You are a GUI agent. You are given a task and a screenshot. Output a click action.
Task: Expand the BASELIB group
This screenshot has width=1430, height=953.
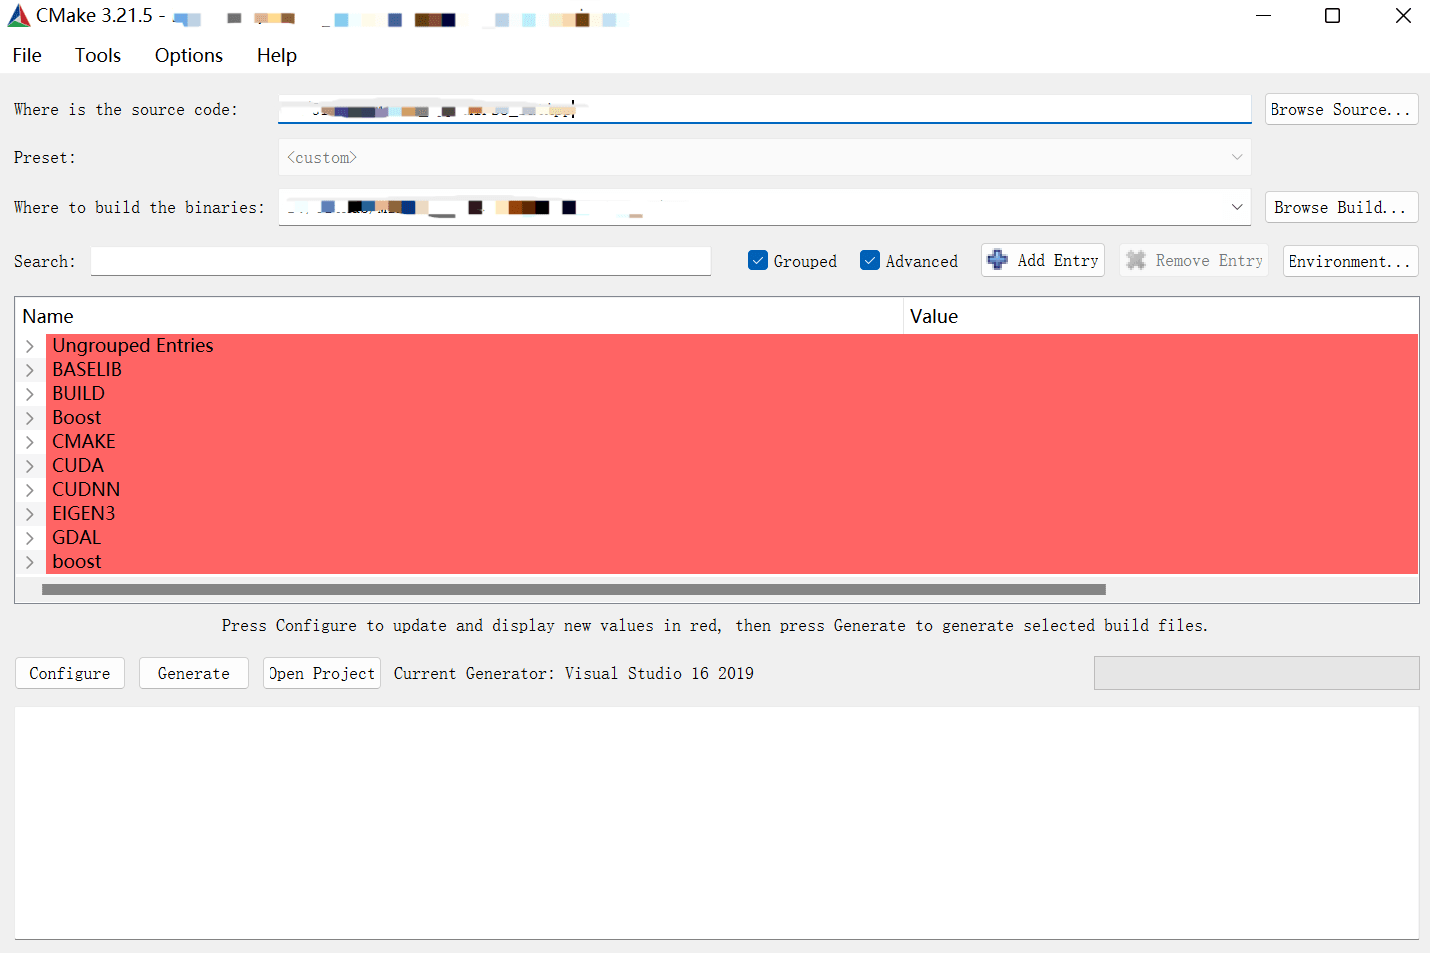click(29, 370)
